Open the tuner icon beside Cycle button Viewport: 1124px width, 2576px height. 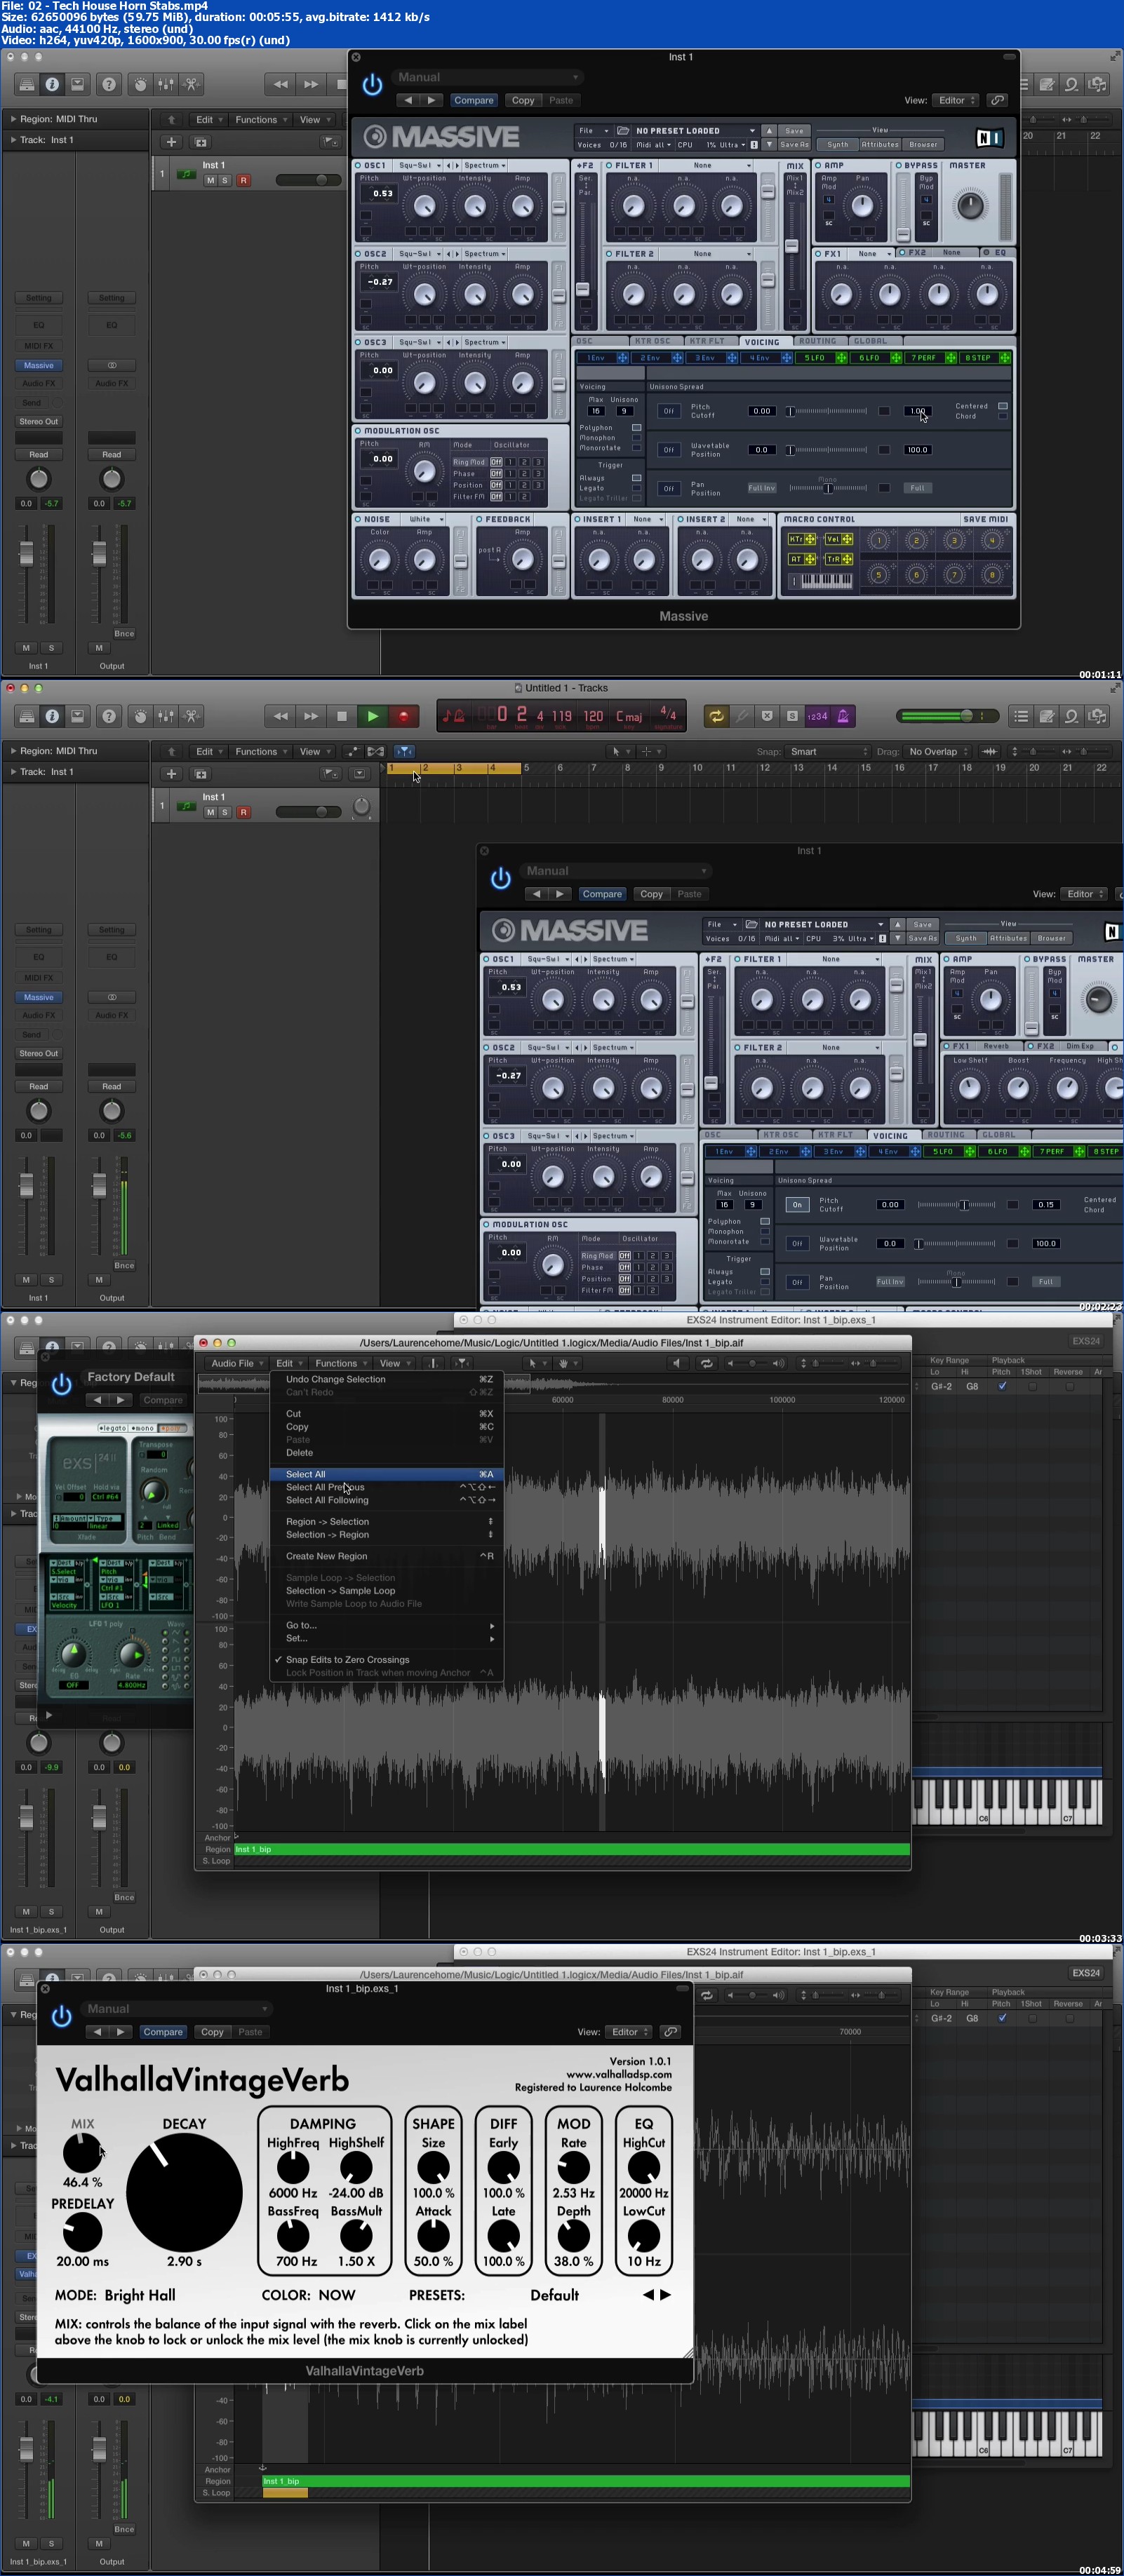[742, 716]
